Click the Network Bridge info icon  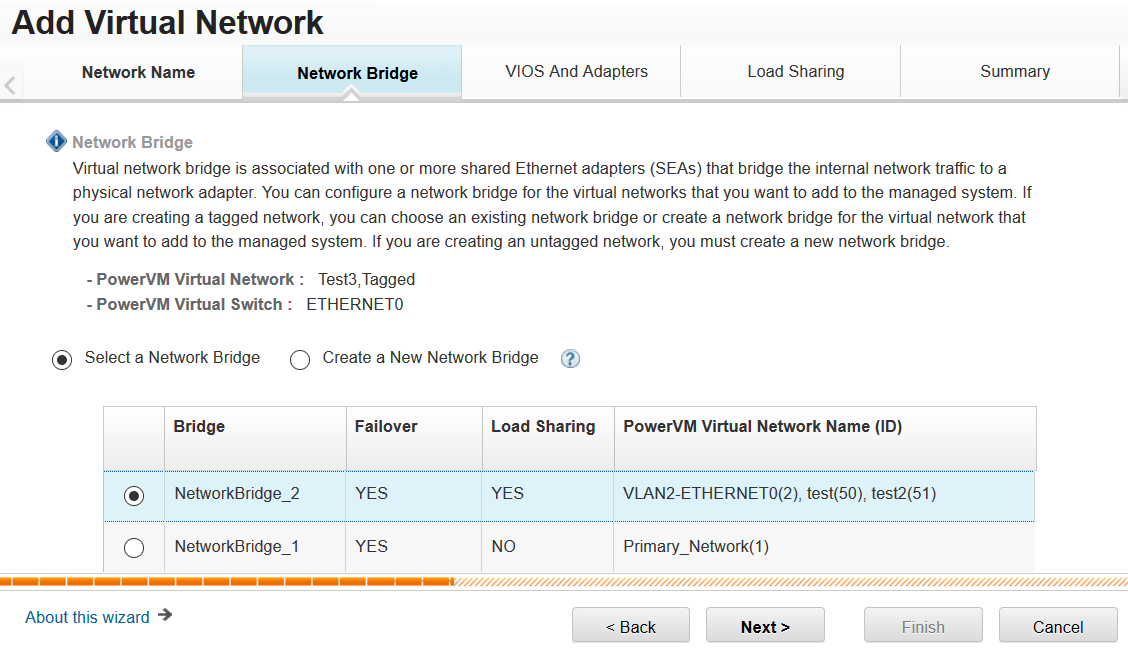pos(56,142)
